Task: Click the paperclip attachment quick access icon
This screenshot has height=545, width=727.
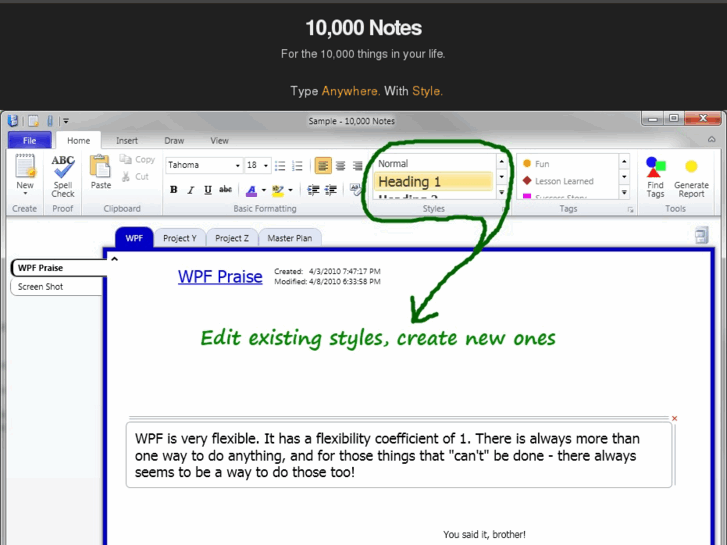Action: (50, 121)
